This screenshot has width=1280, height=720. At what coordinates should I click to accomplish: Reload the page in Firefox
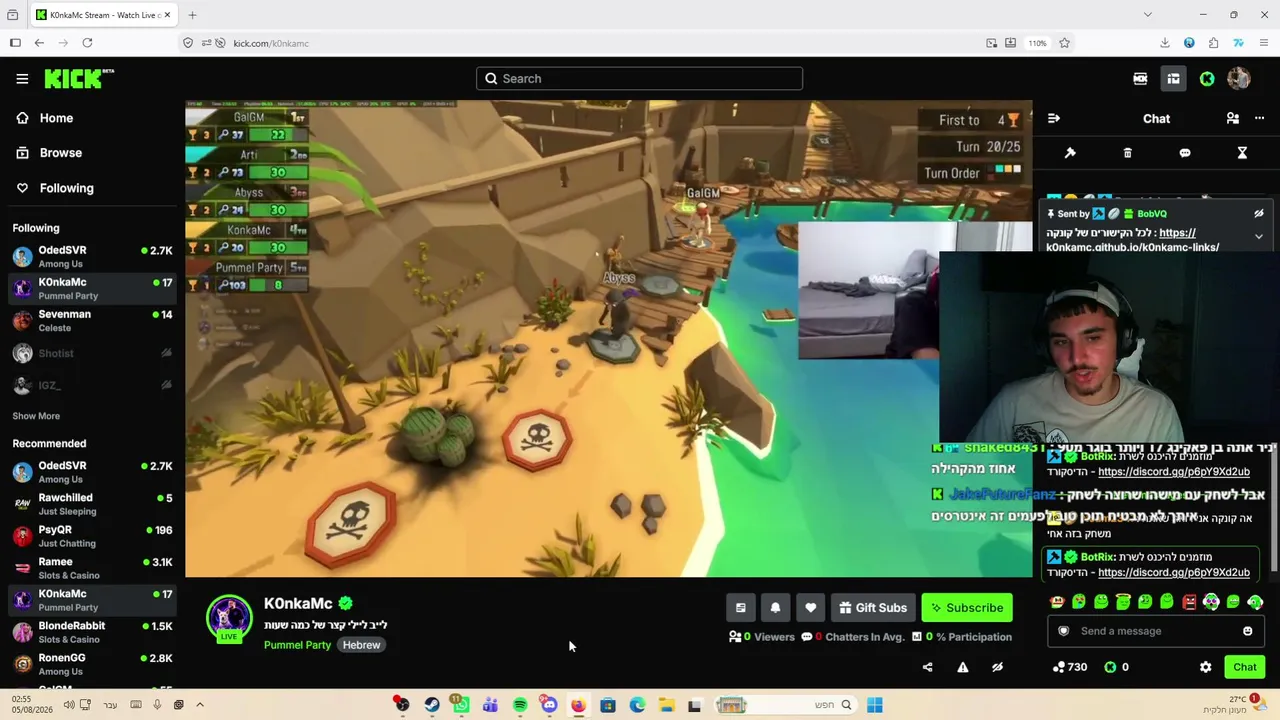[87, 43]
